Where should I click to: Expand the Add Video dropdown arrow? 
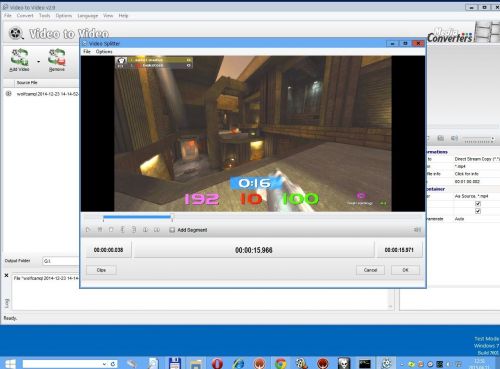click(x=39, y=62)
